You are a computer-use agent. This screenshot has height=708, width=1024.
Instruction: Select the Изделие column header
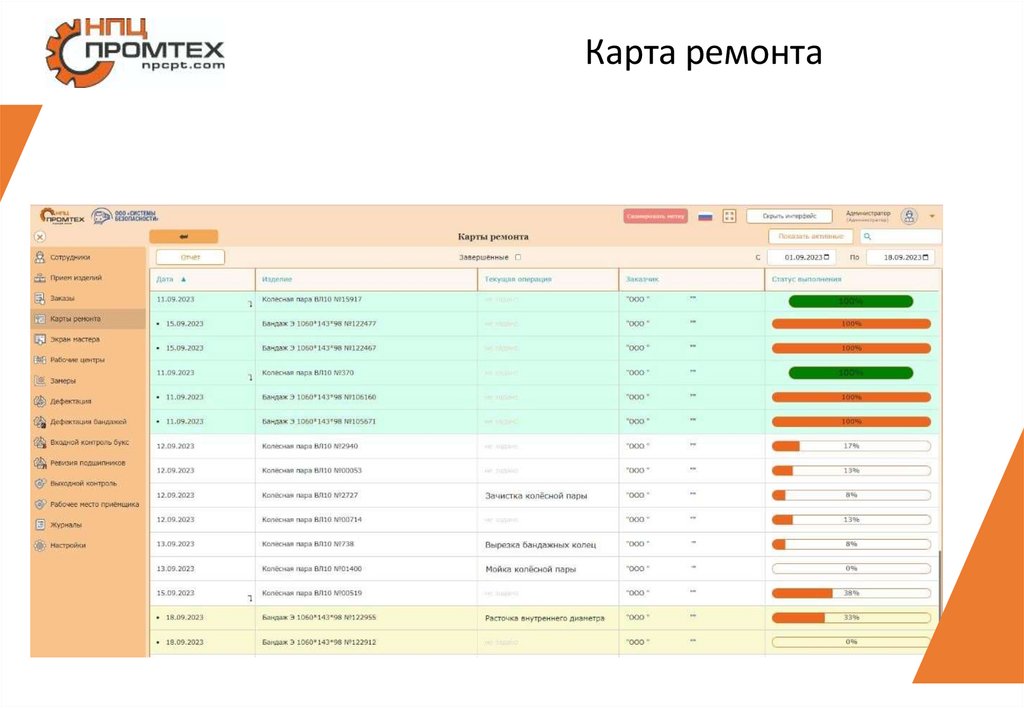[x=277, y=279]
